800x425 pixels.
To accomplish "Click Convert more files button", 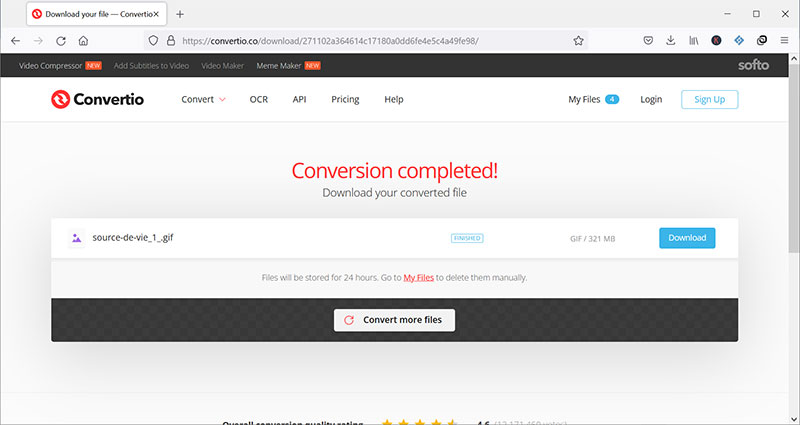I will [x=395, y=320].
